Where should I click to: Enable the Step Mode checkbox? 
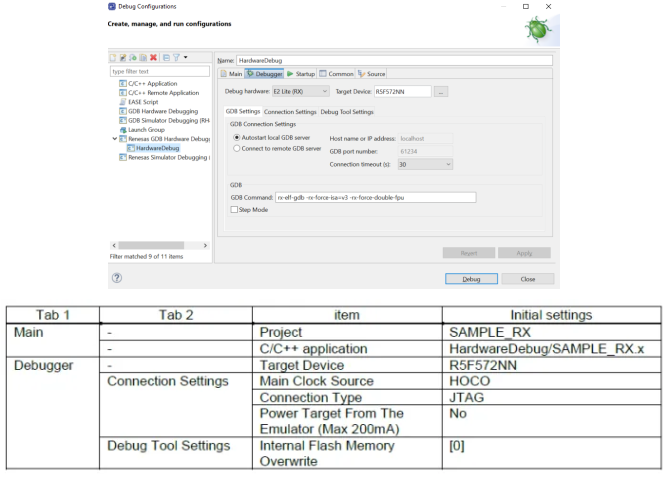[234, 210]
